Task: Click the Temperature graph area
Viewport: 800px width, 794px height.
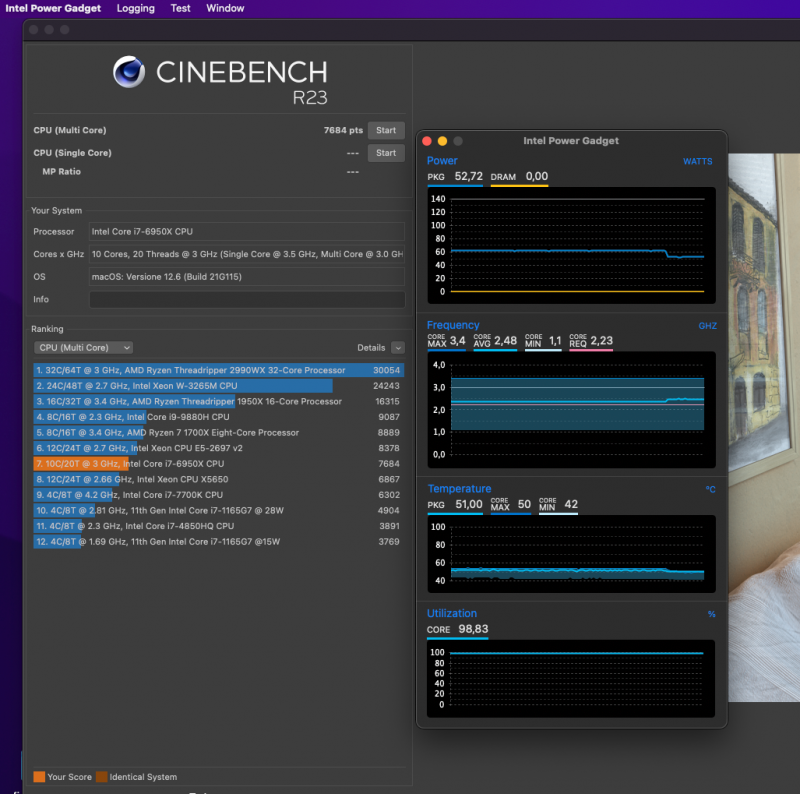Action: point(571,554)
